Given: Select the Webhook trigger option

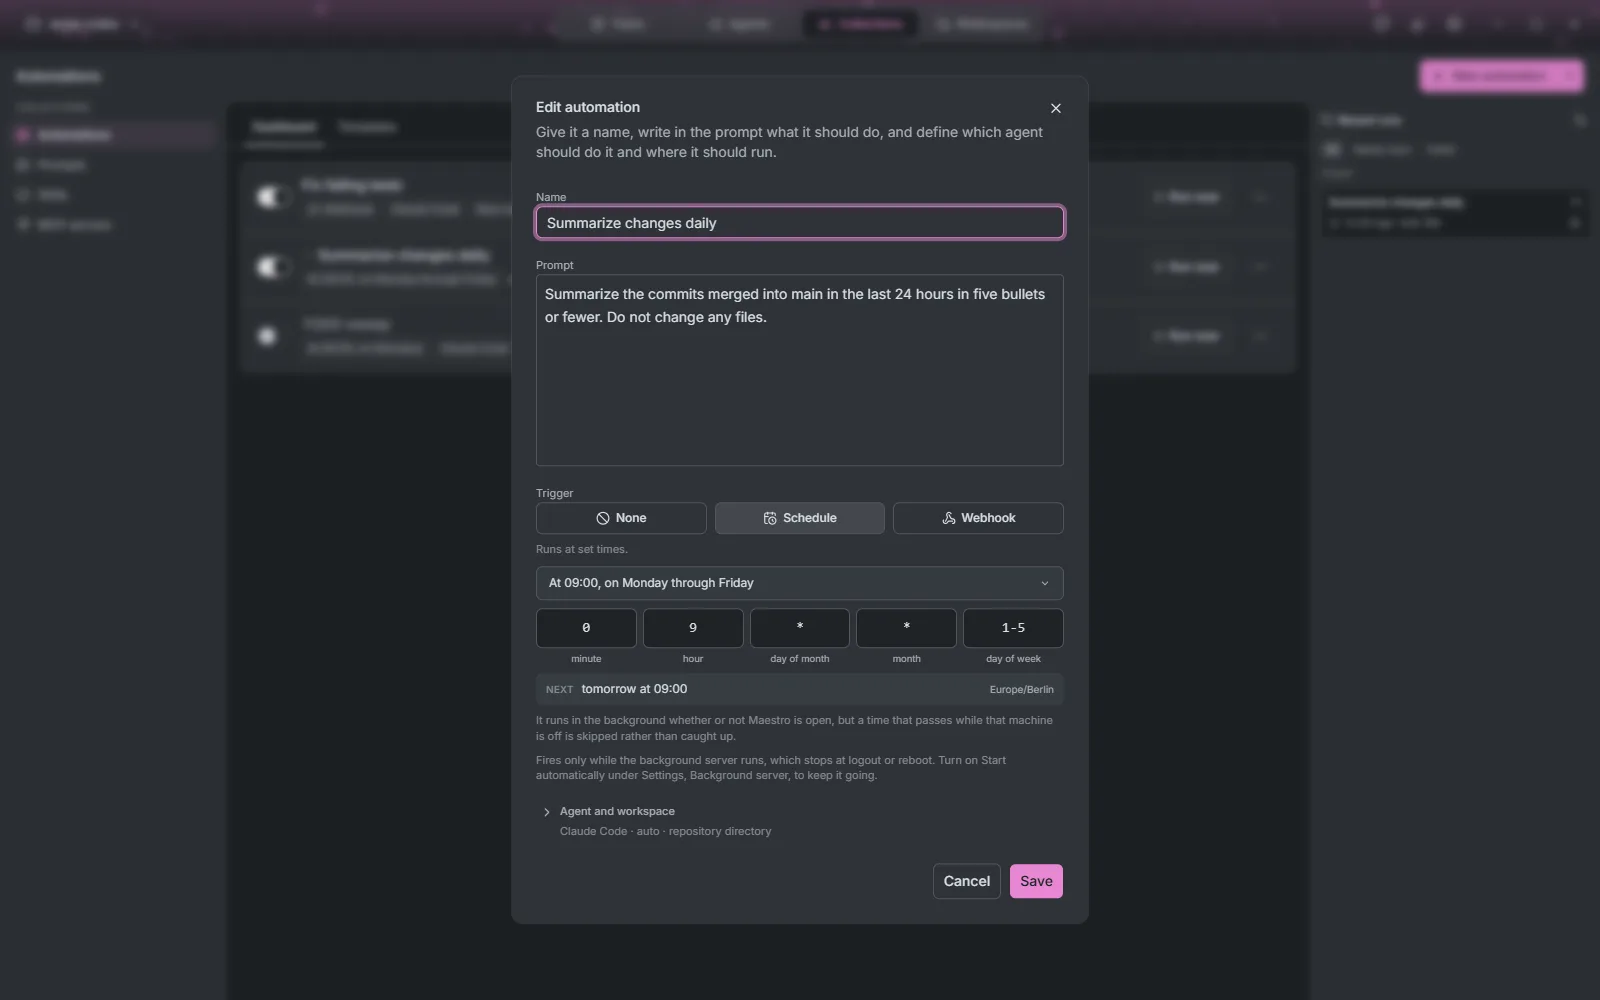Looking at the screenshot, I should (978, 518).
